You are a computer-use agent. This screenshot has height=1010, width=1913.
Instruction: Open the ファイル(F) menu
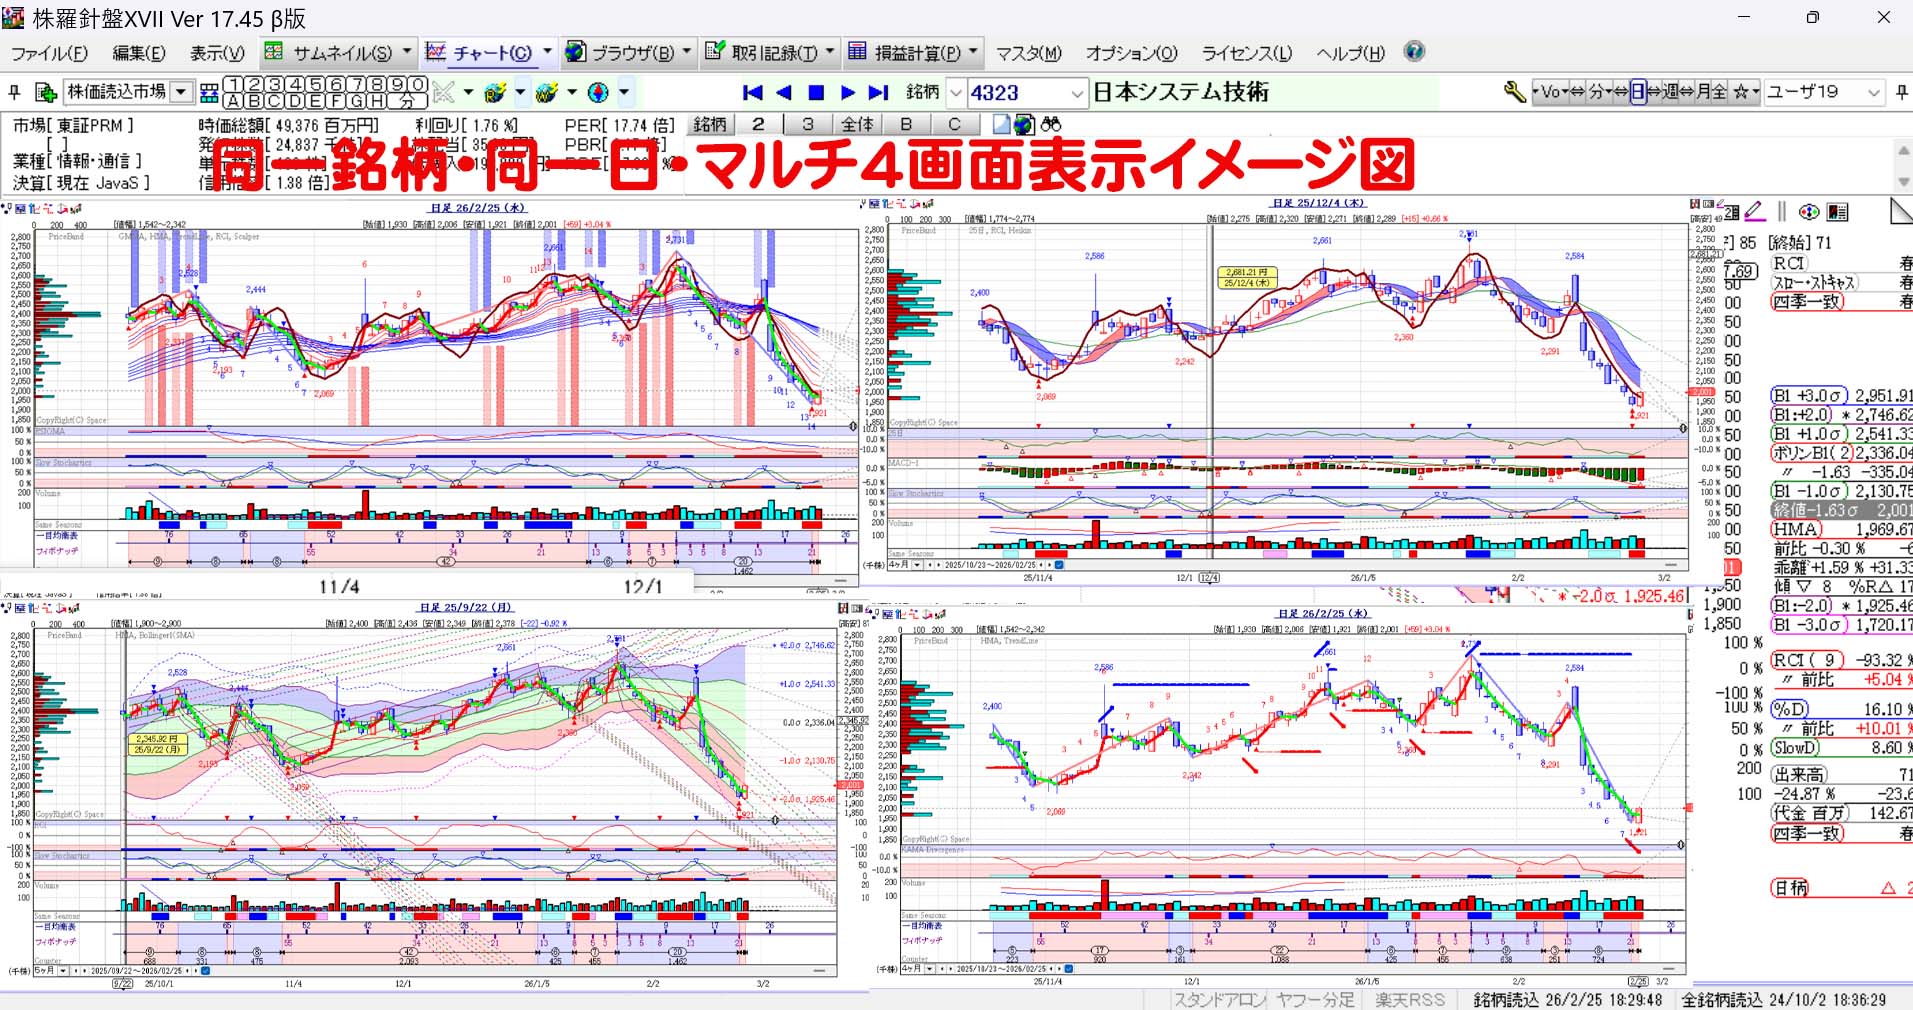[x=49, y=53]
